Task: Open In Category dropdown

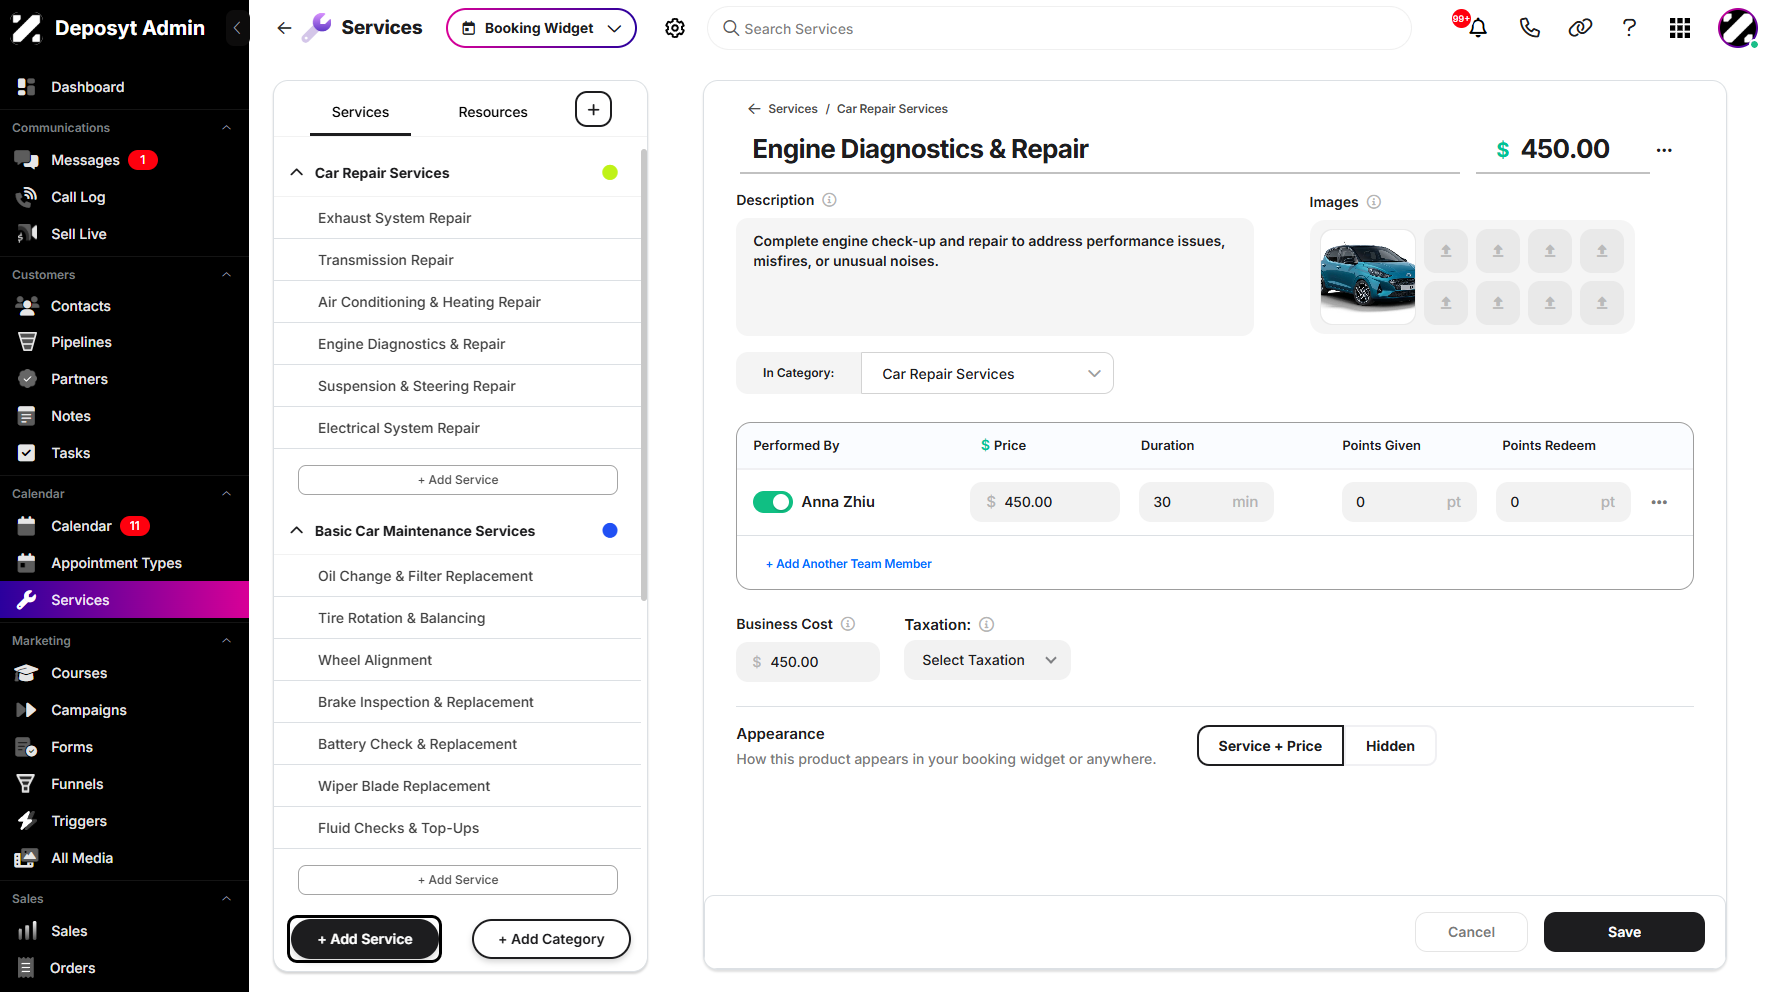Action: click(x=987, y=373)
